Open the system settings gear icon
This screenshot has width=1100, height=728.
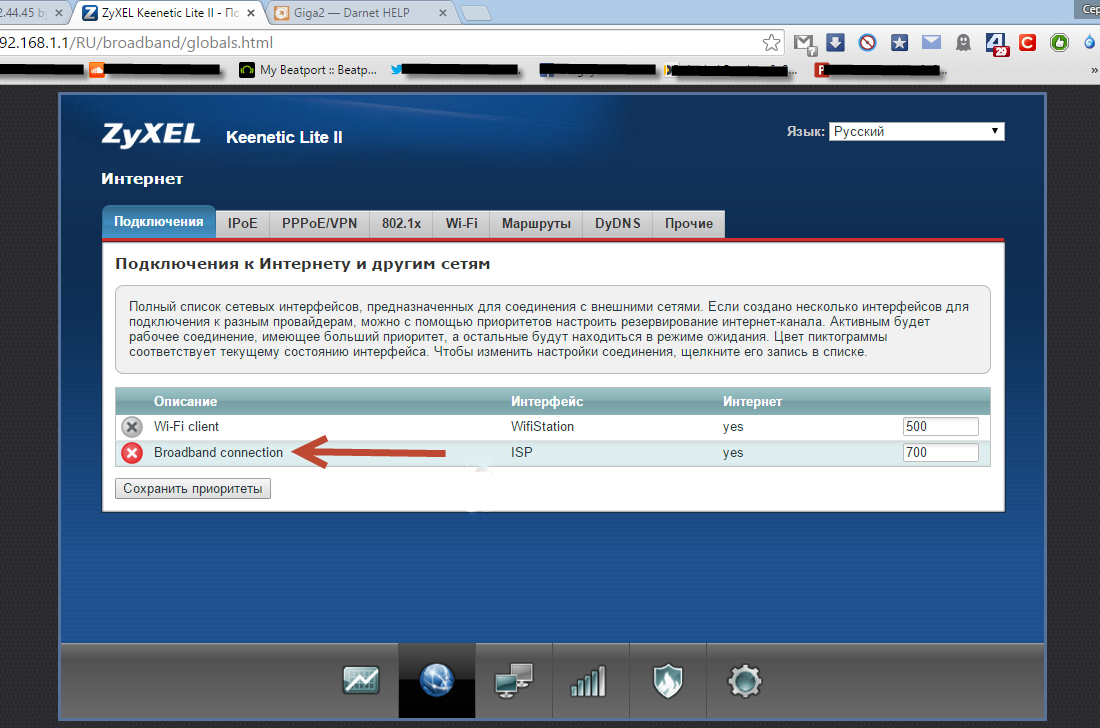[744, 680]
